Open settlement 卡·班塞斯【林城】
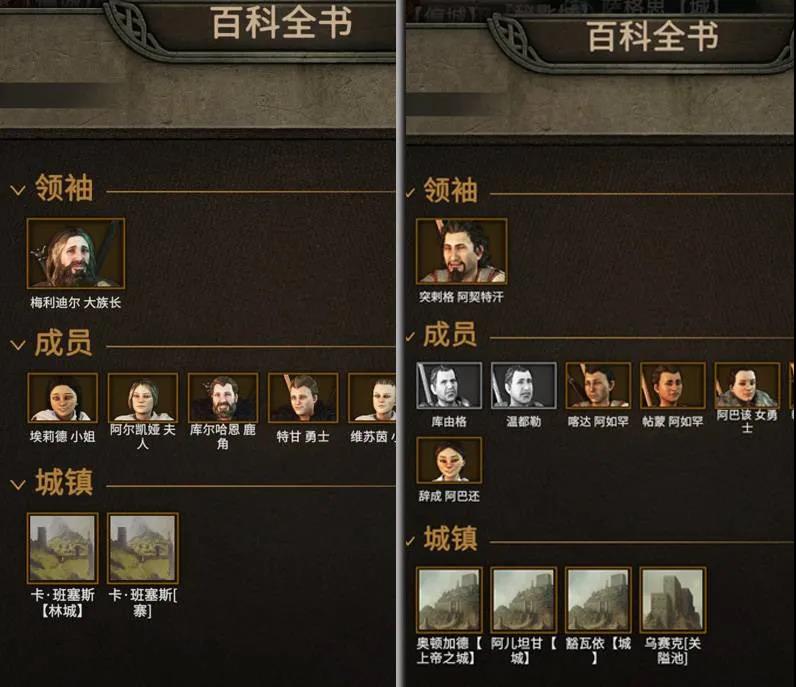Image resolution: width=796 pixels, height=687 pixels. click(62, 548)
